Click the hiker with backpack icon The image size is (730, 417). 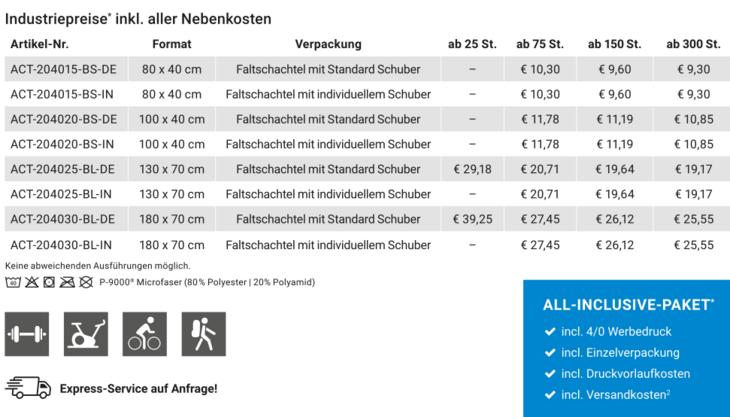coord(204,334)
